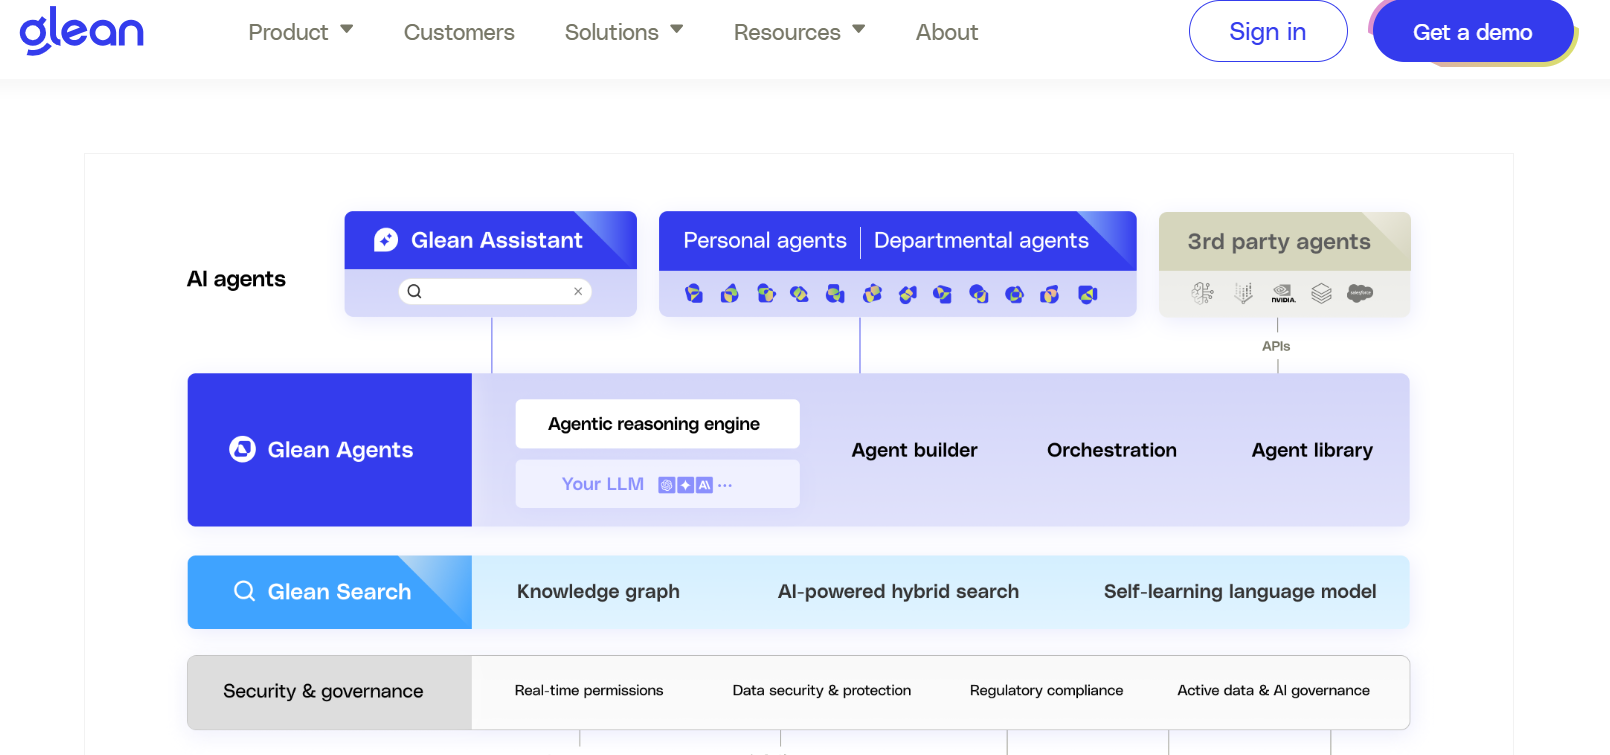Click the Agent library label
Image resolution: width=1610 pixels, height=755 pixels.
pos(1312,450)
